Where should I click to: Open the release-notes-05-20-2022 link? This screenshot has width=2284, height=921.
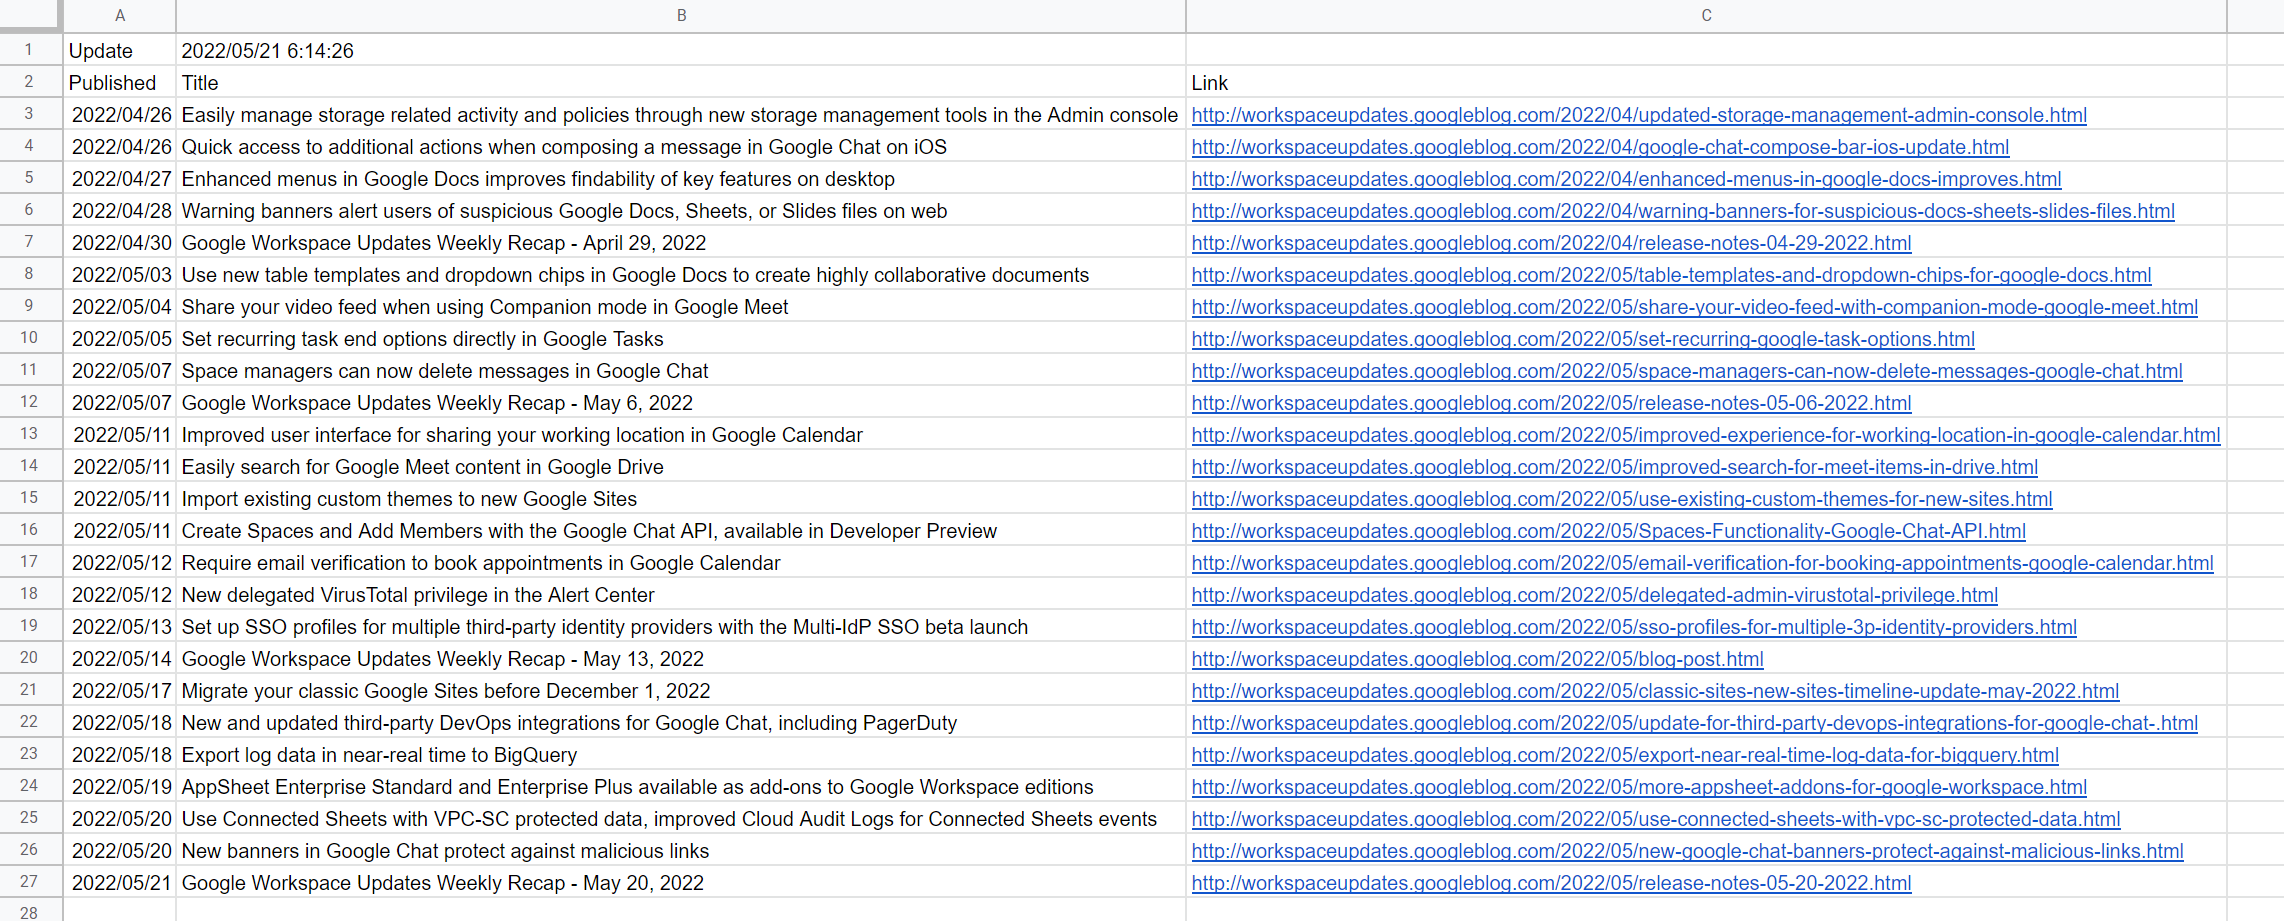point(1551,883)
